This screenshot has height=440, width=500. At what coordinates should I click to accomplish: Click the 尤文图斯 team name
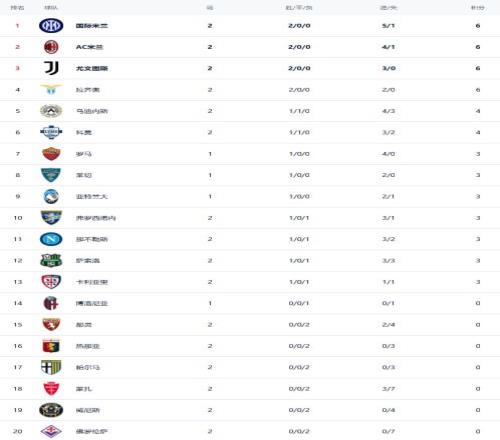tap(92, 68)
